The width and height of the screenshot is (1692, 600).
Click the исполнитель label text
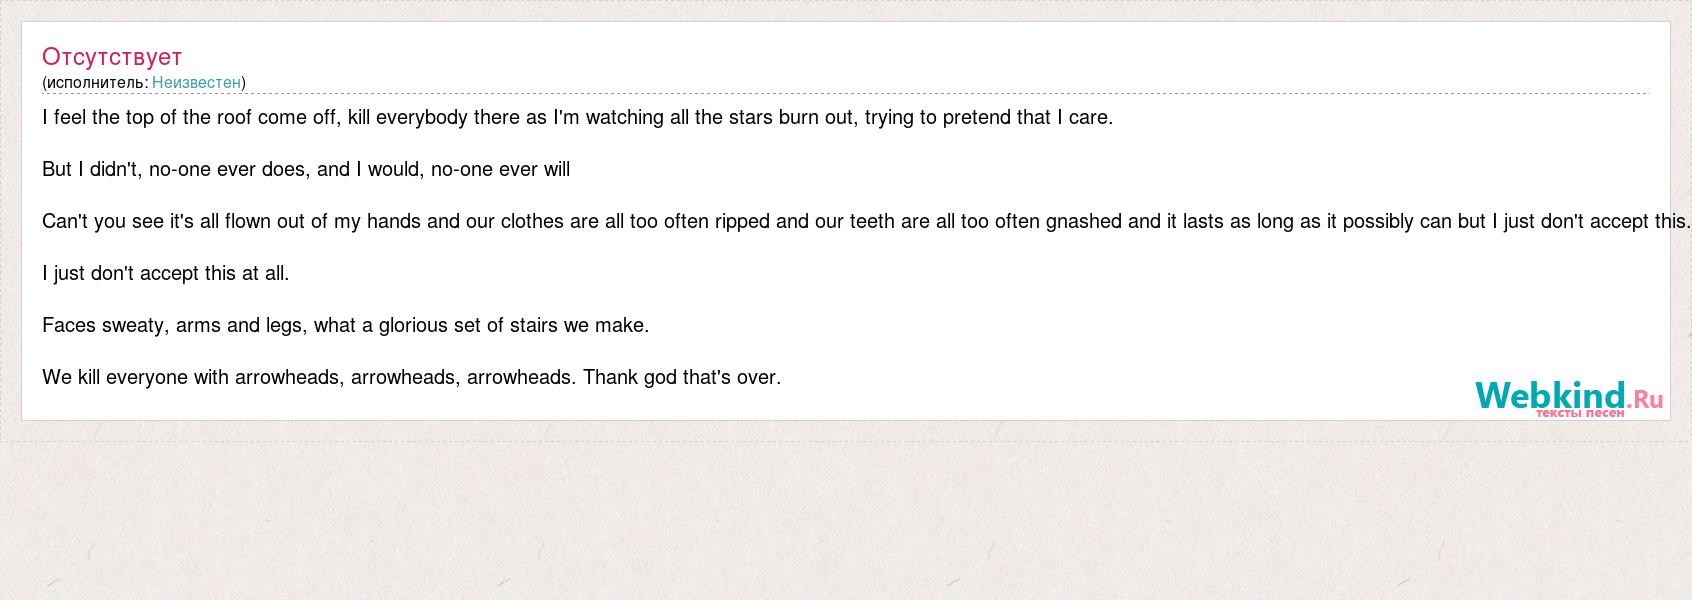click(95, 83)
